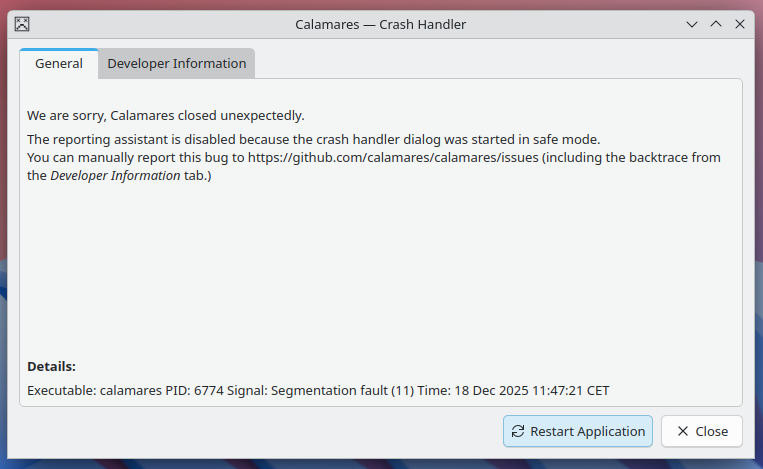Click the 'reporting assistant is disabled' sentence
Image resolution: width=763 pixels, height=469 pixels.
[313, 140]
